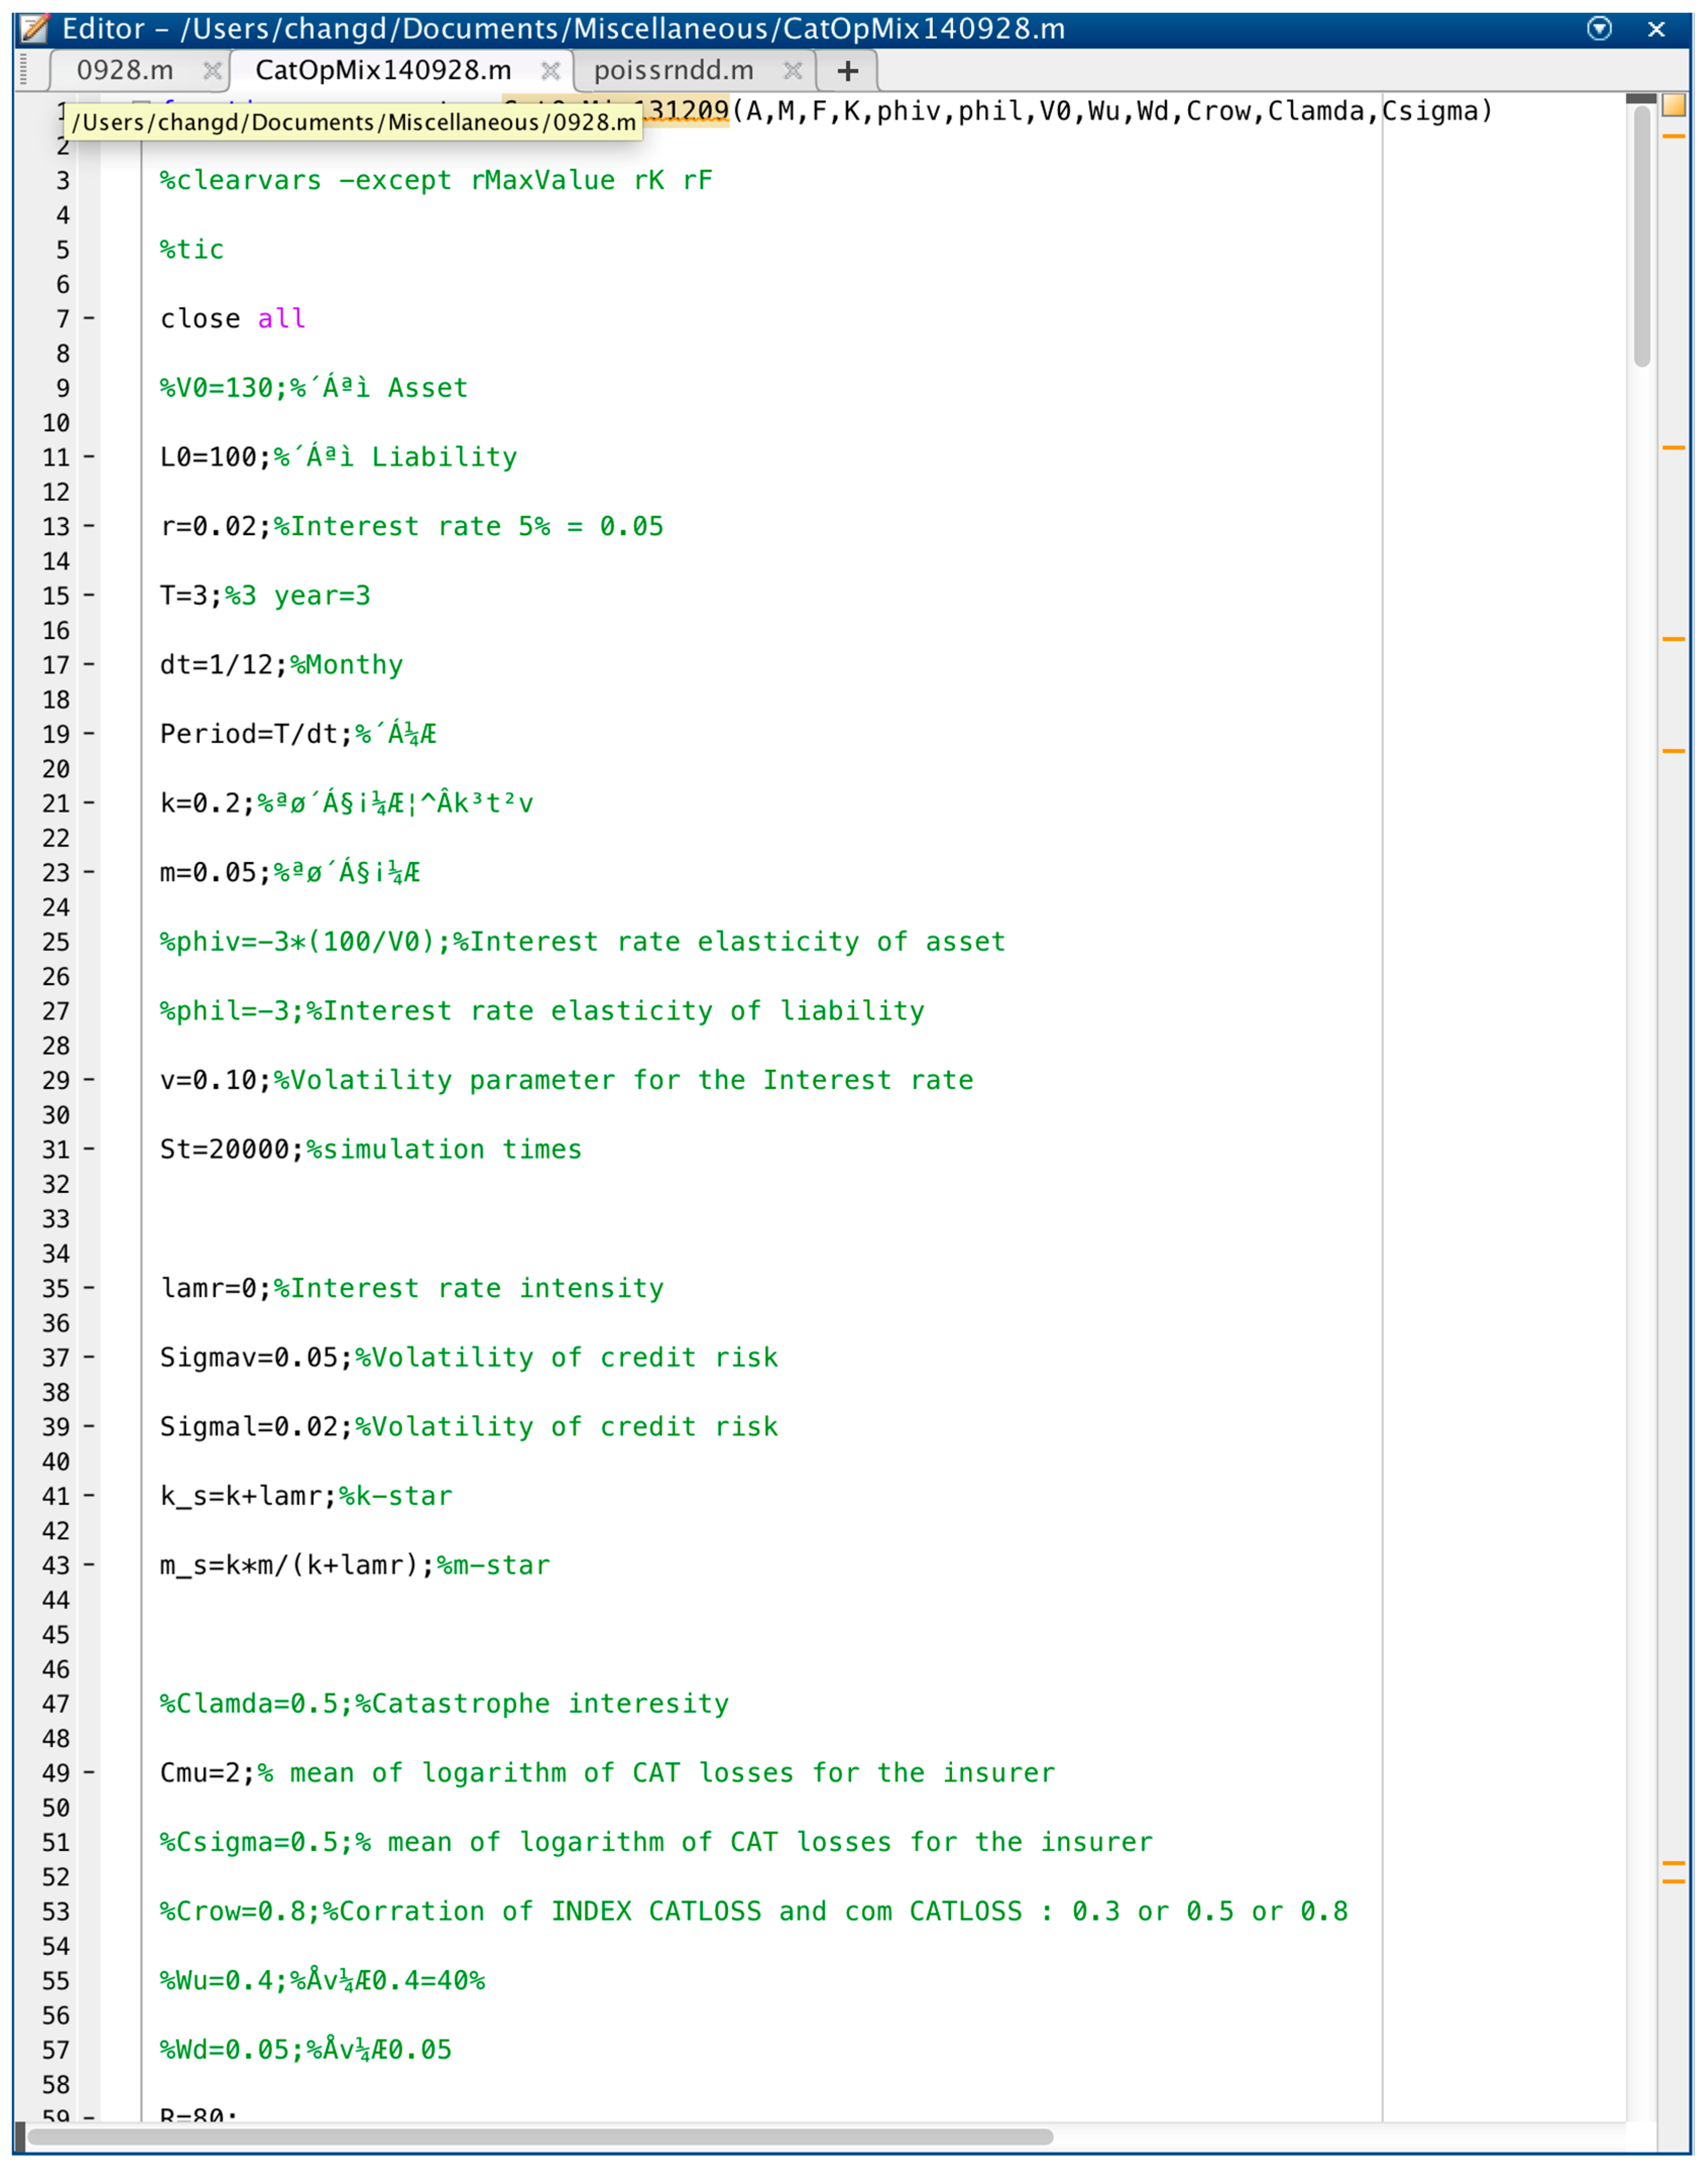Click the editor pencil icon in title bar
Viewport: 1708px width, 2164px height.
34,28
